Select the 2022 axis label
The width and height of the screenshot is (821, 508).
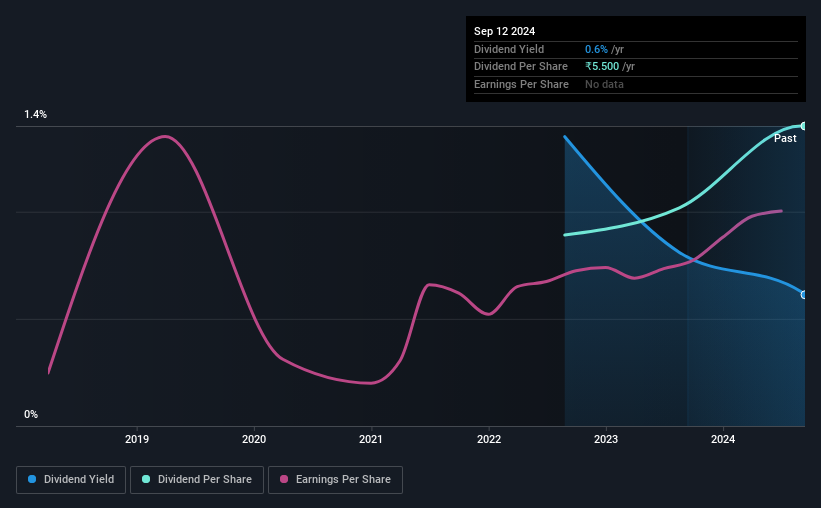[489, 439]
